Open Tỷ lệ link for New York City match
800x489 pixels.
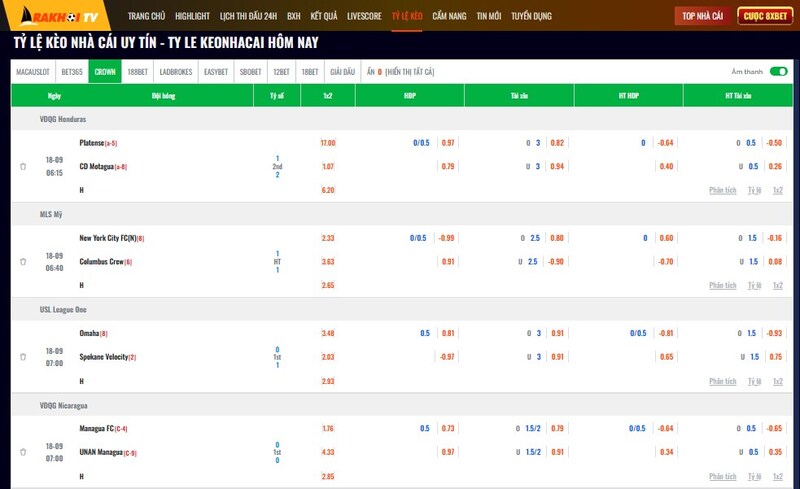tap(753, 285)
